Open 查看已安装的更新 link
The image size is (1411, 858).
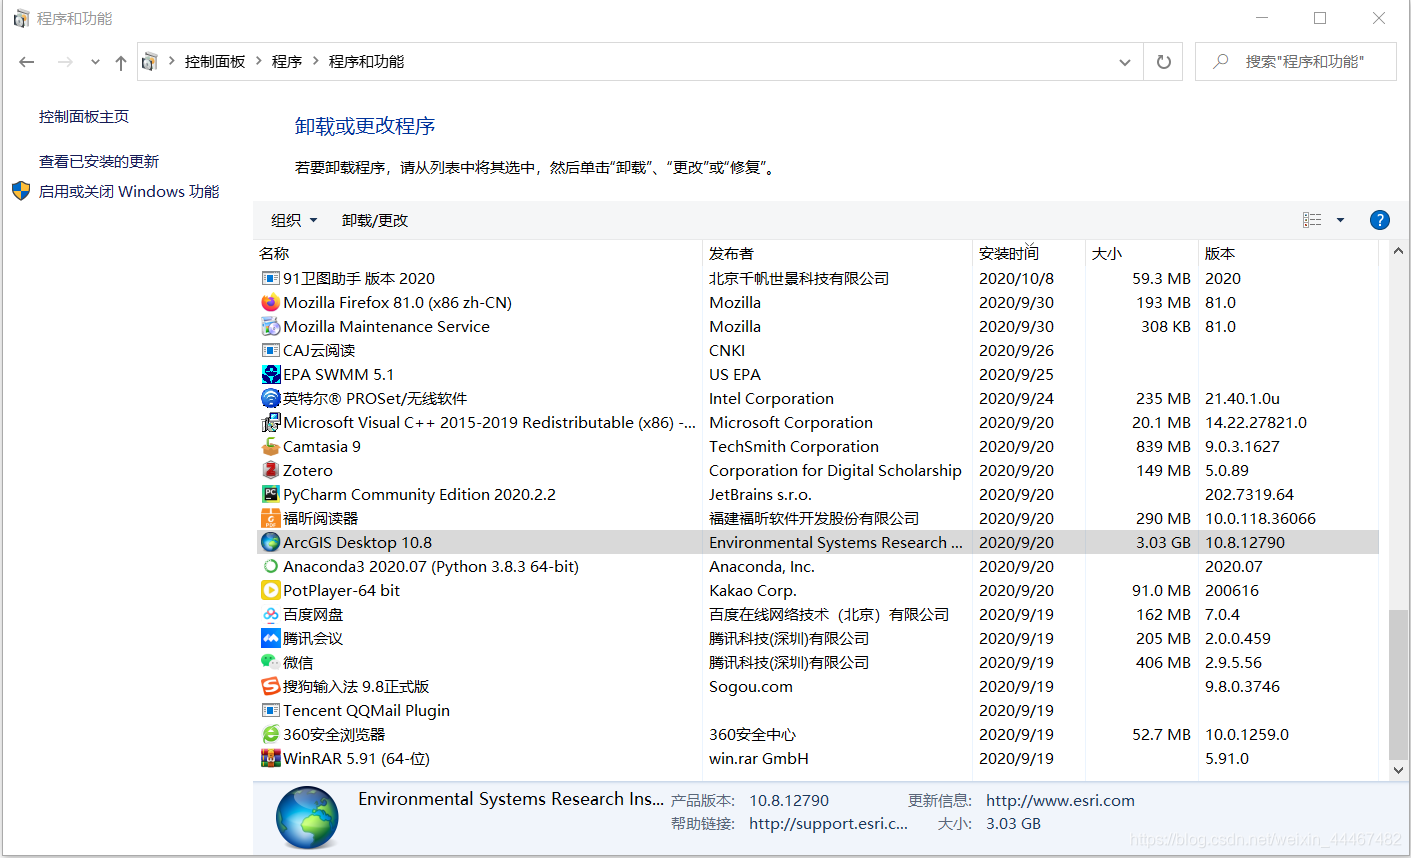[99, 161]
